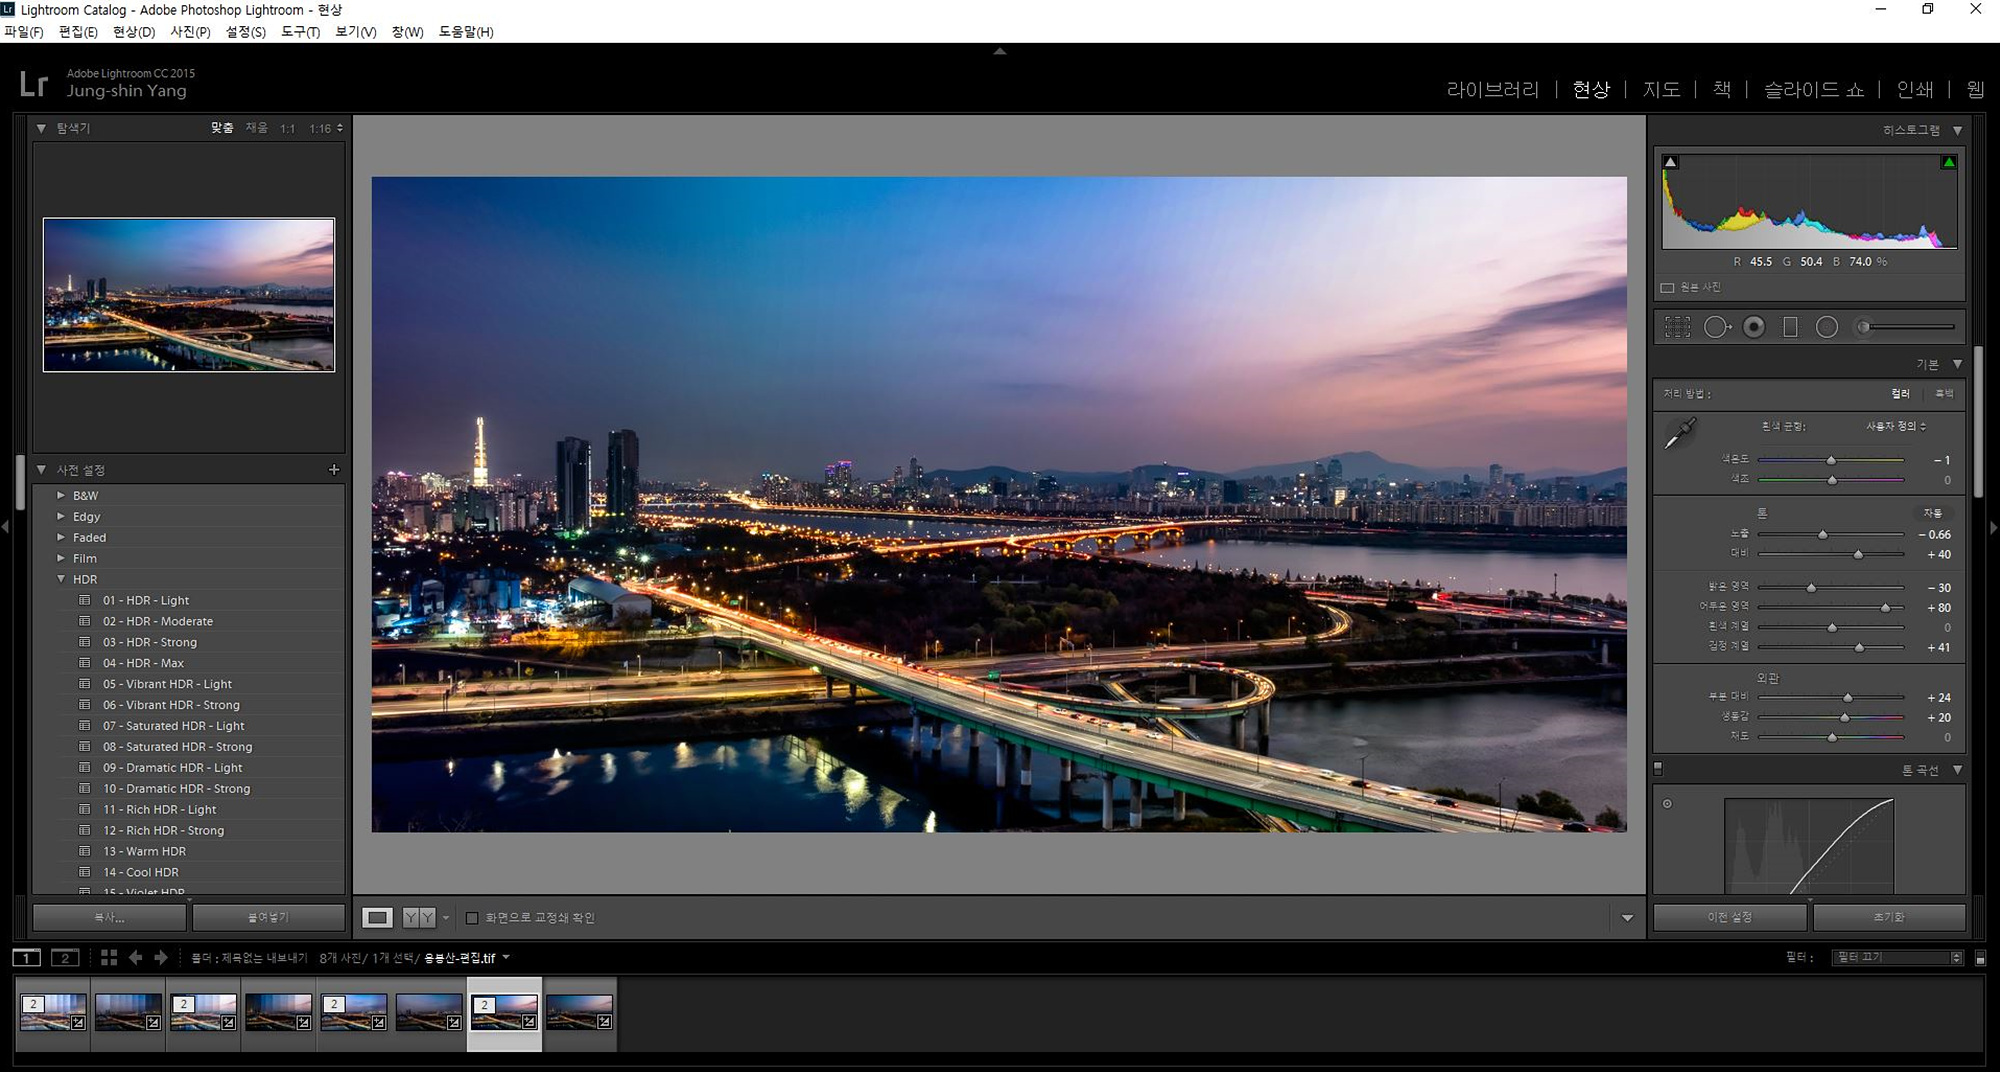2000x1072 pixels.
Task: Select the Graduated Filter tool
Action: (1790, 327)
